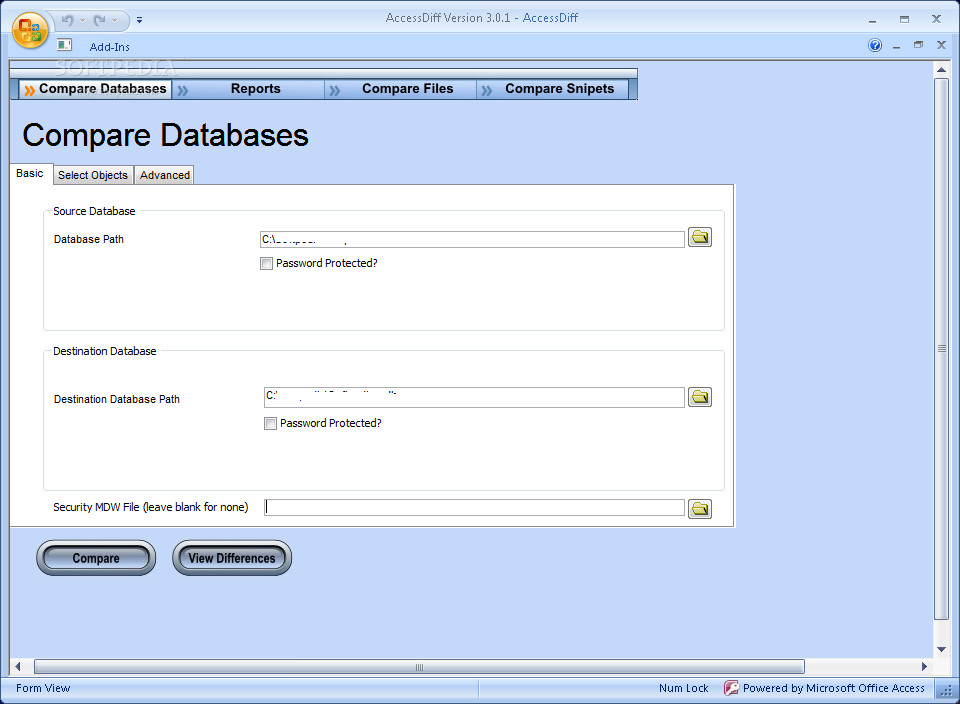Click the vertical scrollbar thumb

click(x=941, y=349)
